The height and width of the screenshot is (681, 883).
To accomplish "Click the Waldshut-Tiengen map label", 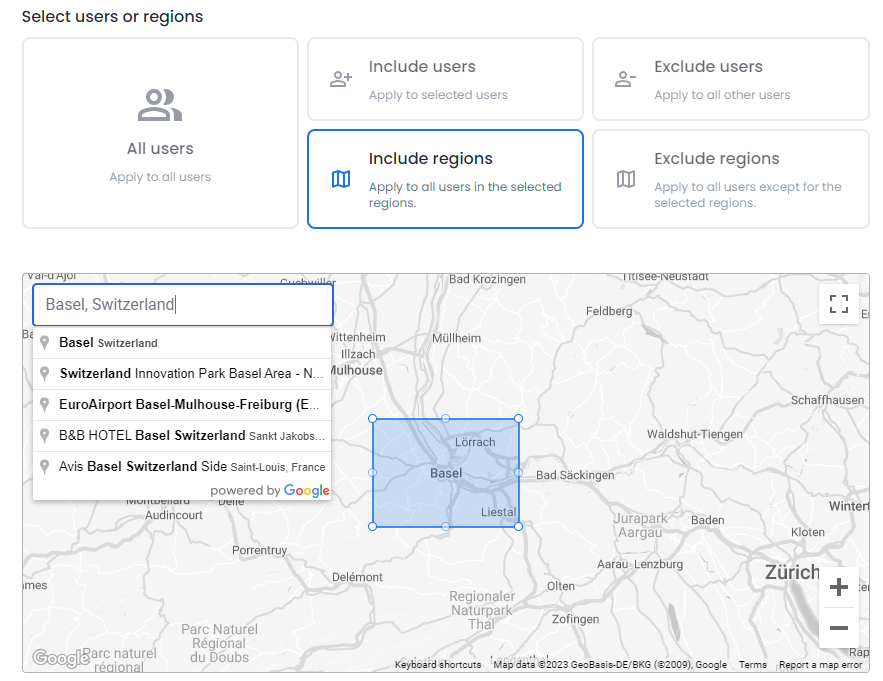I will pyautogui.click(x=694, y=434).
